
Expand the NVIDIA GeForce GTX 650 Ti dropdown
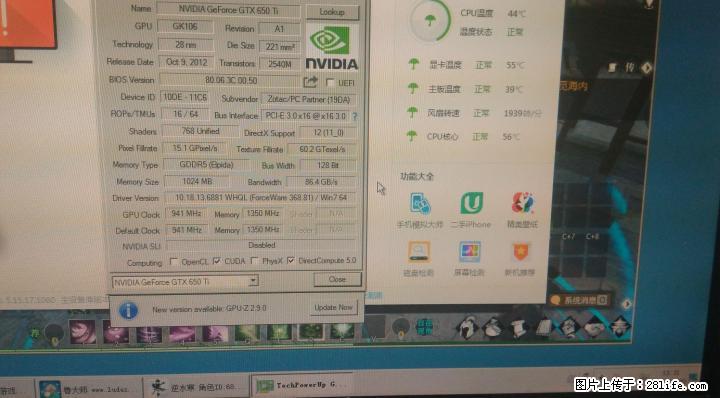point(253,280)
